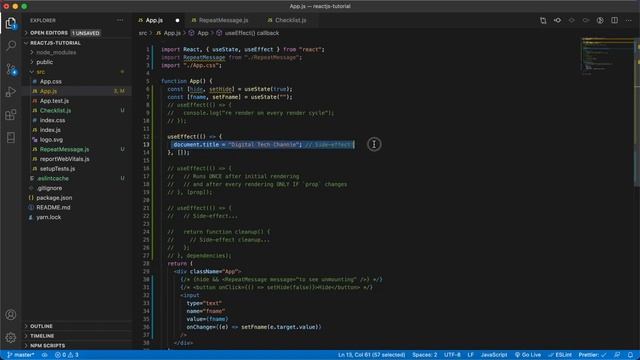Open README.md in the explorer
The width and height of the screenshot is (640, 360).
(x=53, y=207)
